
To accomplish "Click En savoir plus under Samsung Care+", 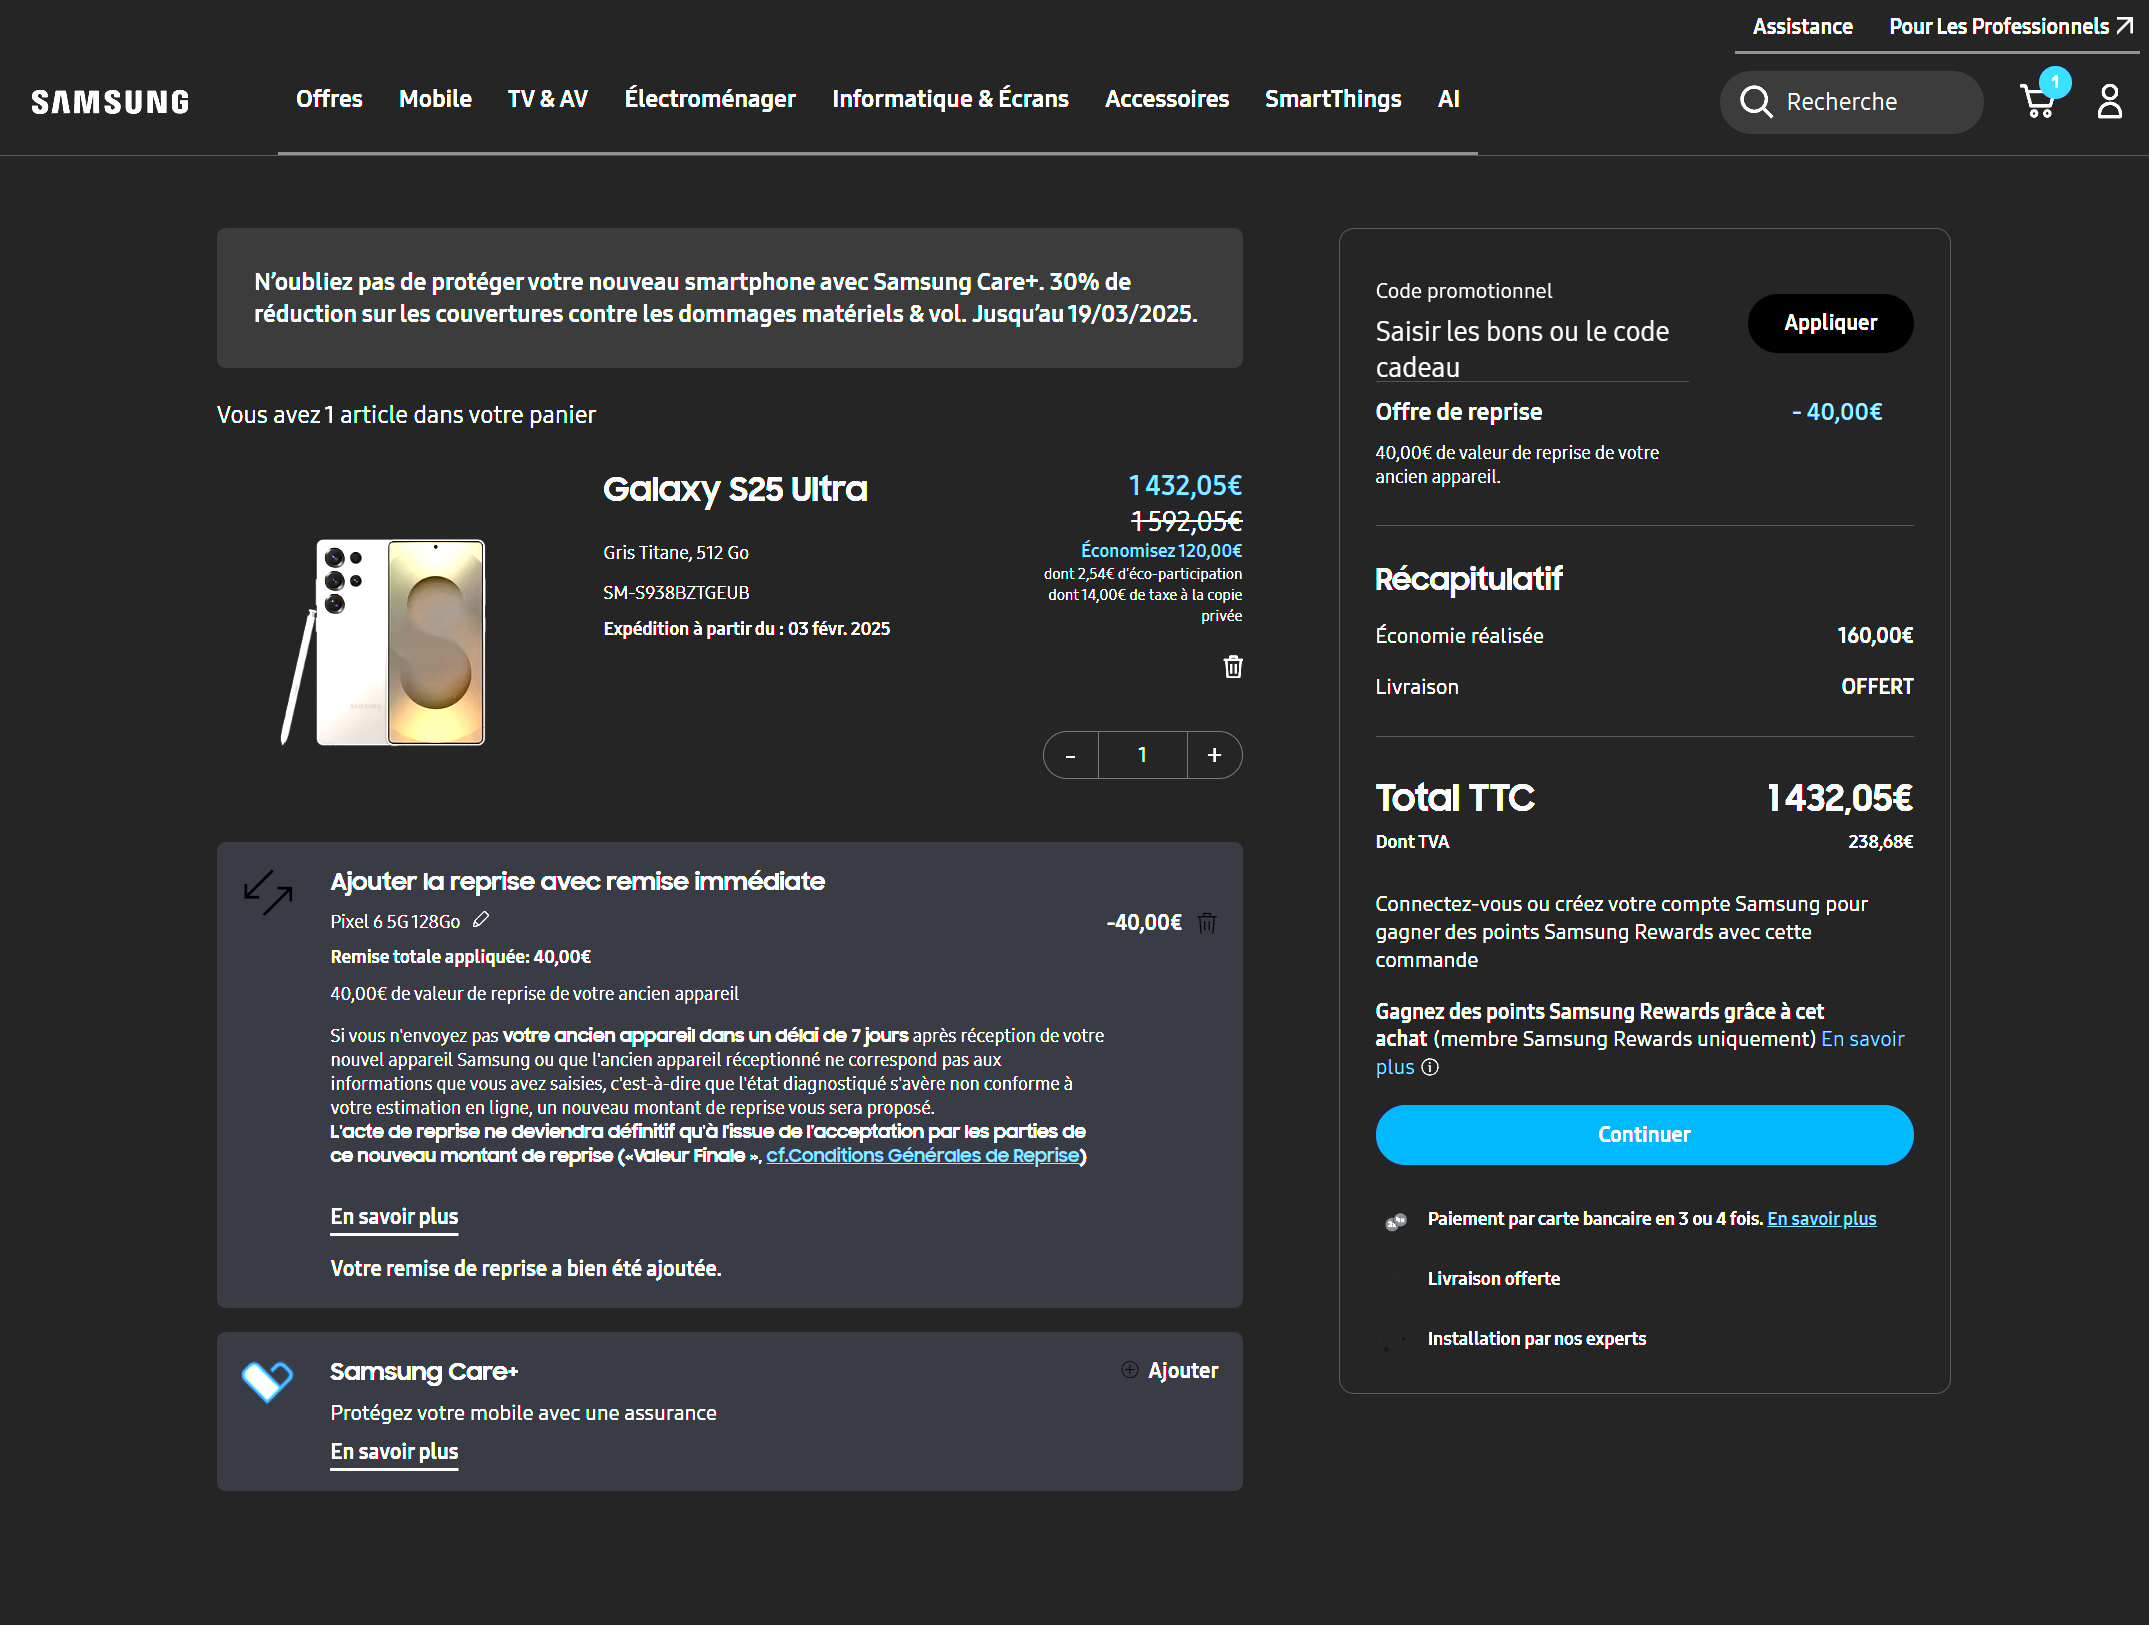I will point(394,1452).
